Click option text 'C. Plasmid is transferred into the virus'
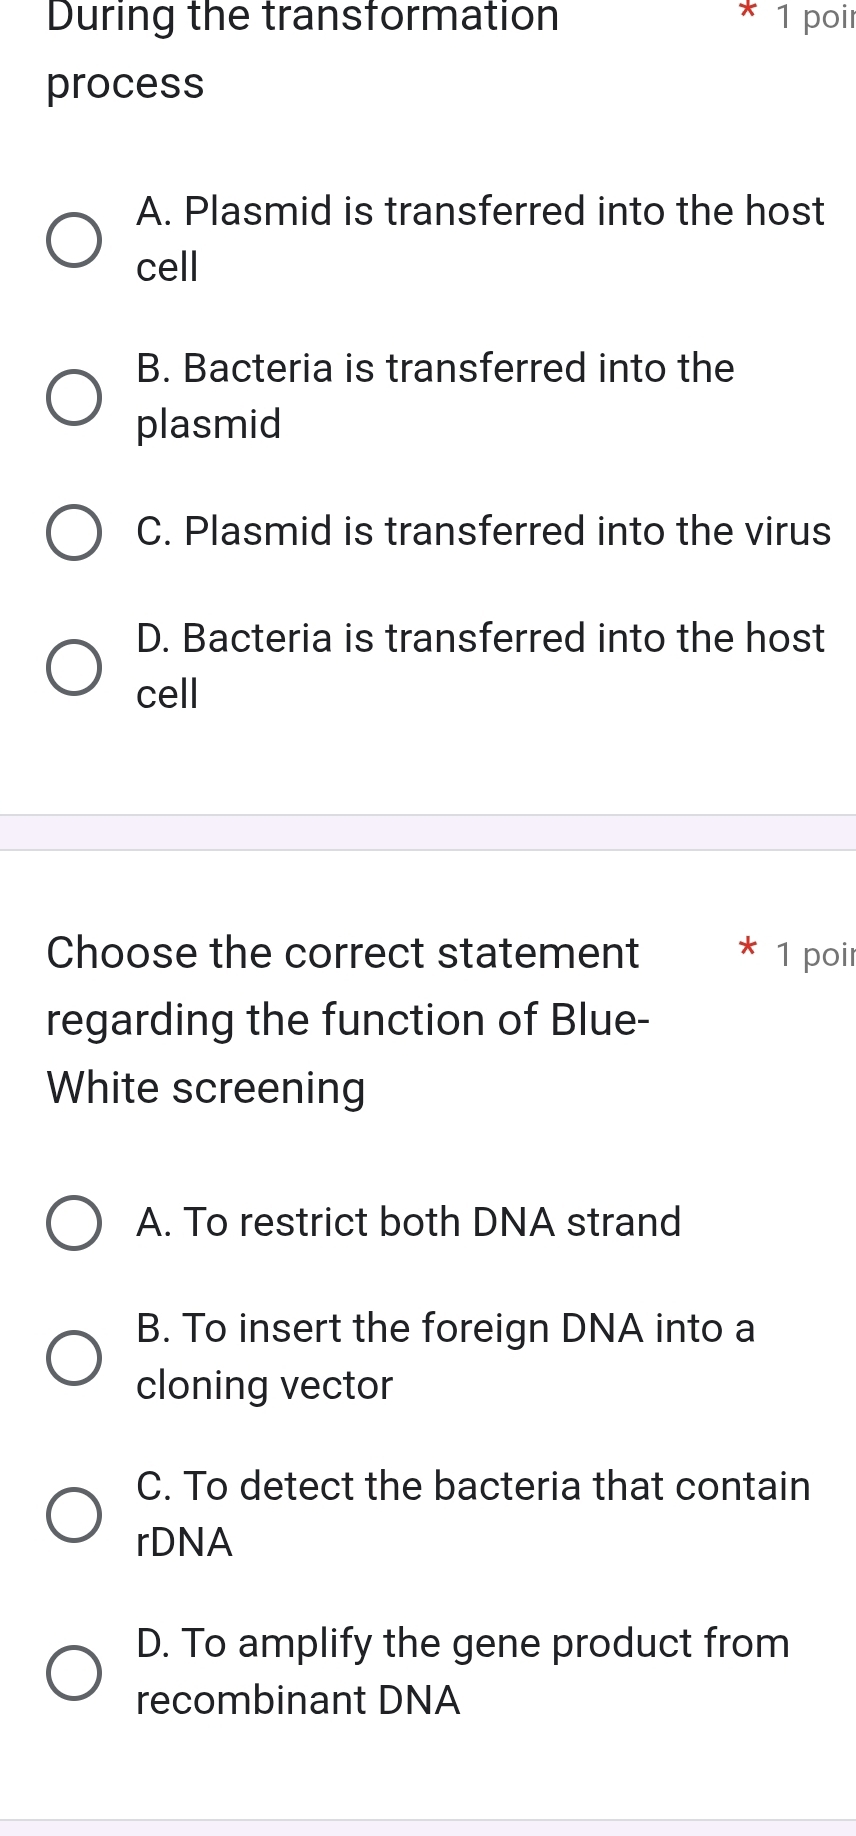 coord(483,531)
